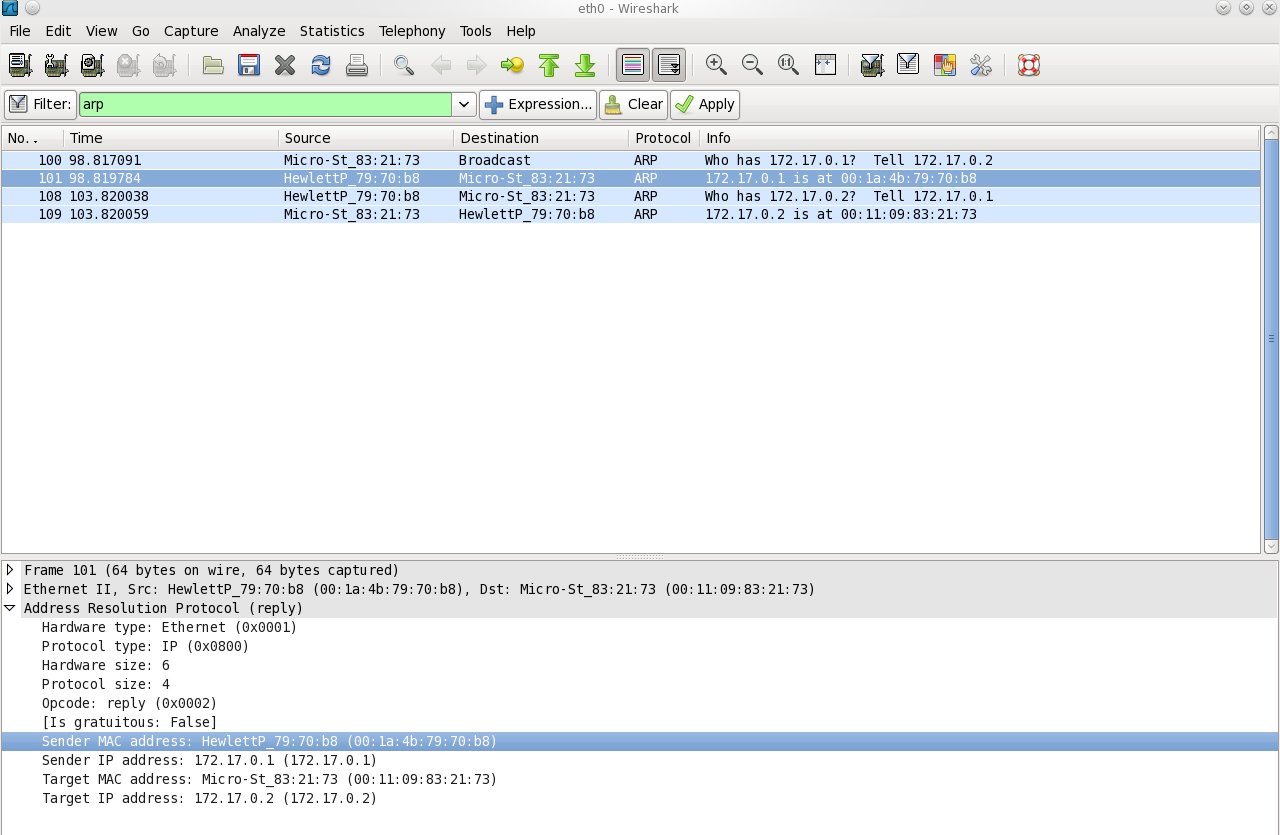Open help lifebuoy icon
This screenshot has height=835, width=1280.
coord(1028,66)
